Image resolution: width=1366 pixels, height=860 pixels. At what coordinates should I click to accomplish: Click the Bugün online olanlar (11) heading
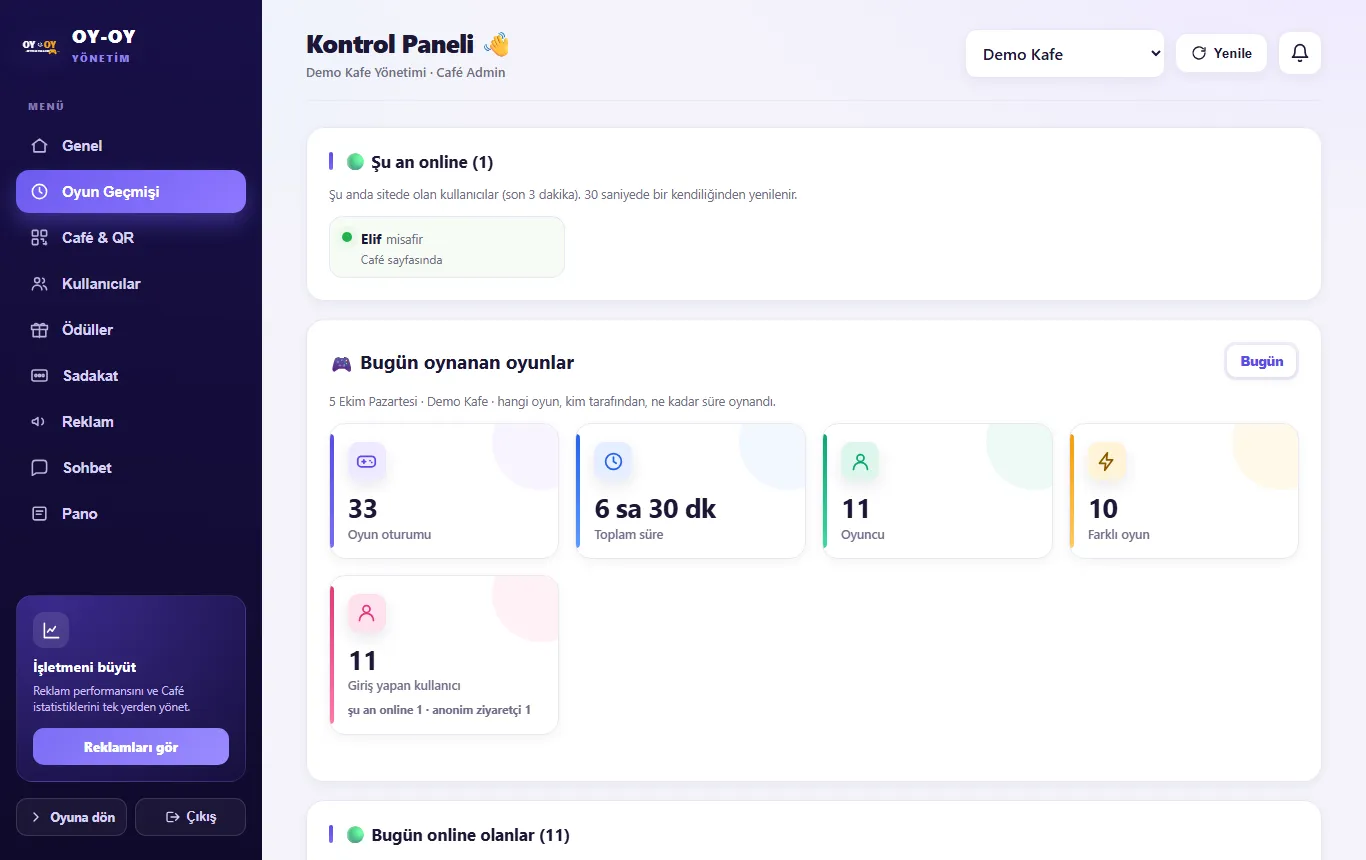[x=470, y=835]
